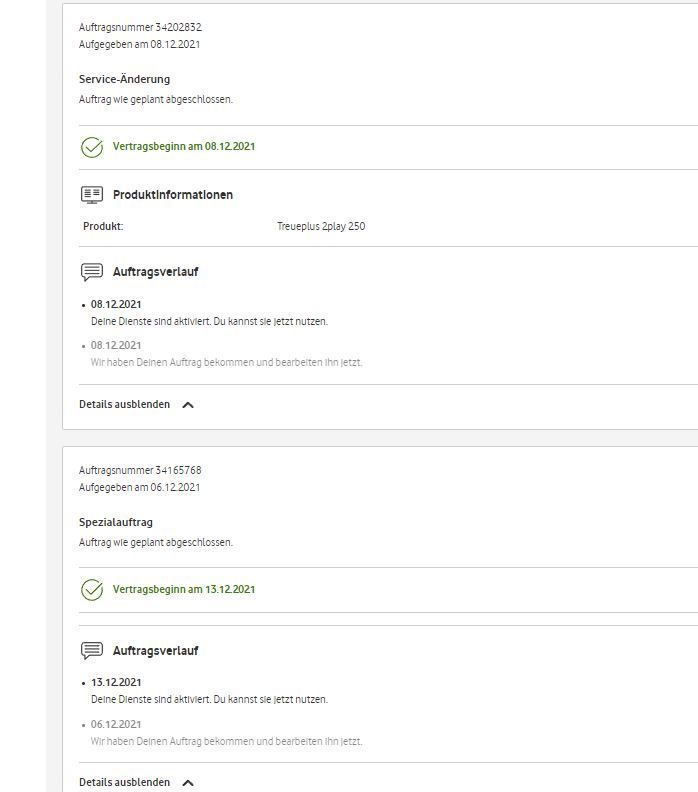Click Vertragsbeginn am 13.12.2021 status text
The width and height of the screenshot is (698, 792).
tap(184, 590)
